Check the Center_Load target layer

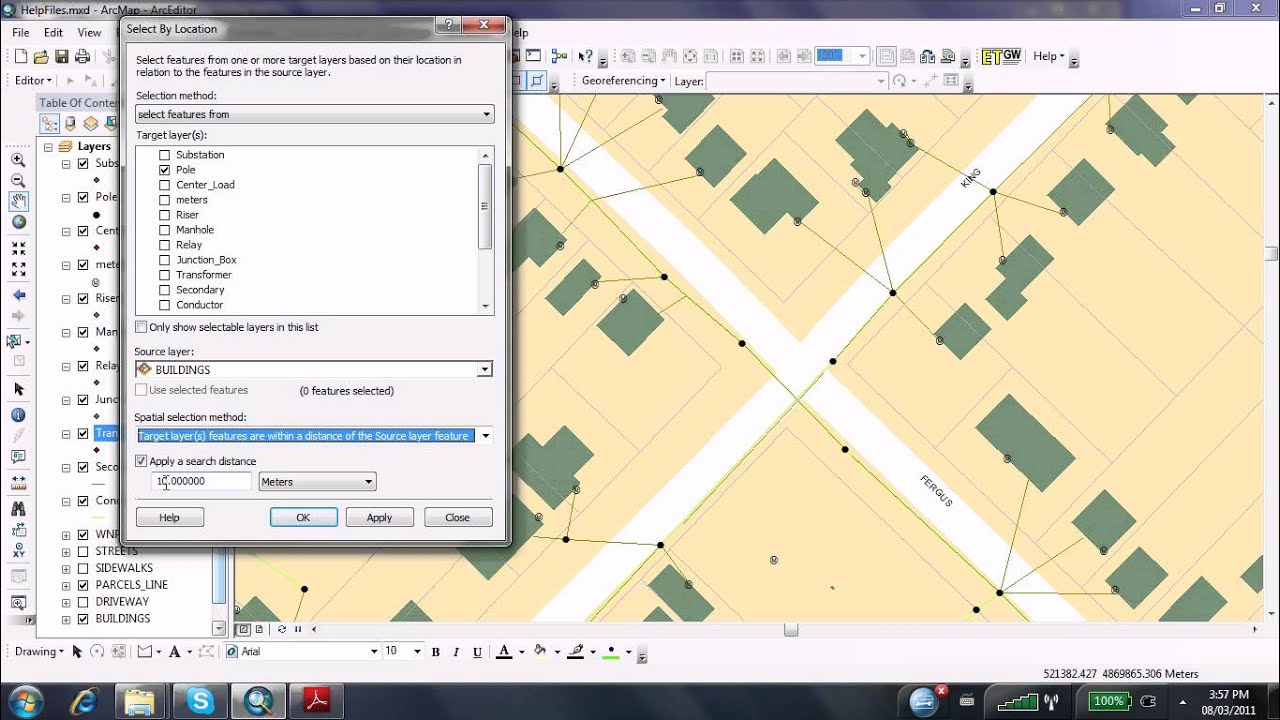(x=165, y=185)
